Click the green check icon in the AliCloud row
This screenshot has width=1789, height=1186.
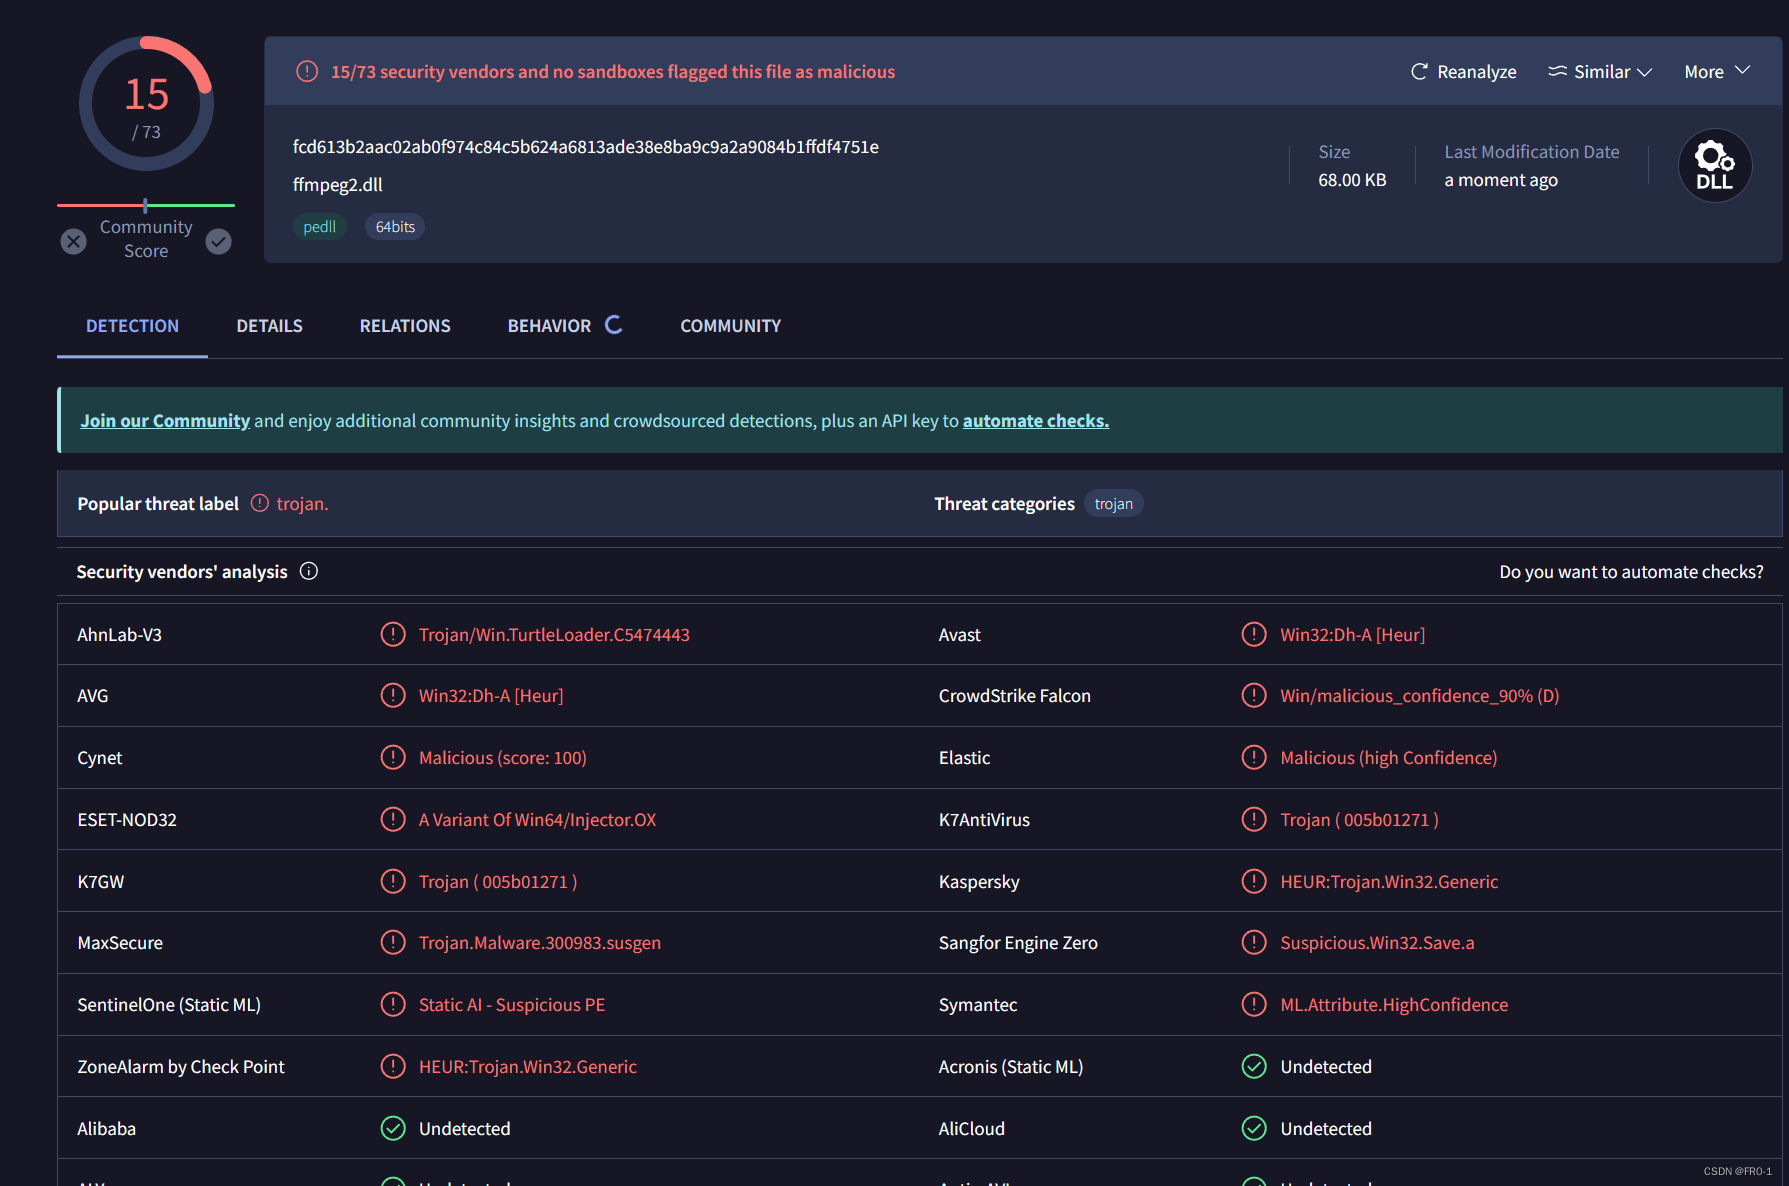(1254, 1128)
